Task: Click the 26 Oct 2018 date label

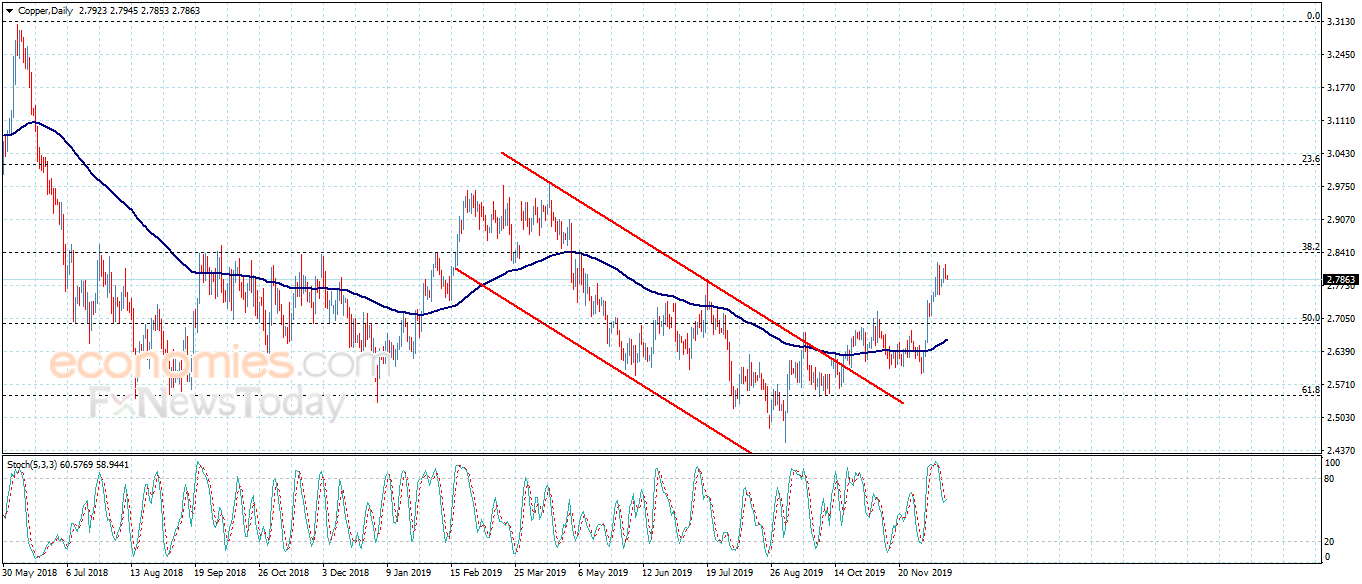Action: pos(283,573)
